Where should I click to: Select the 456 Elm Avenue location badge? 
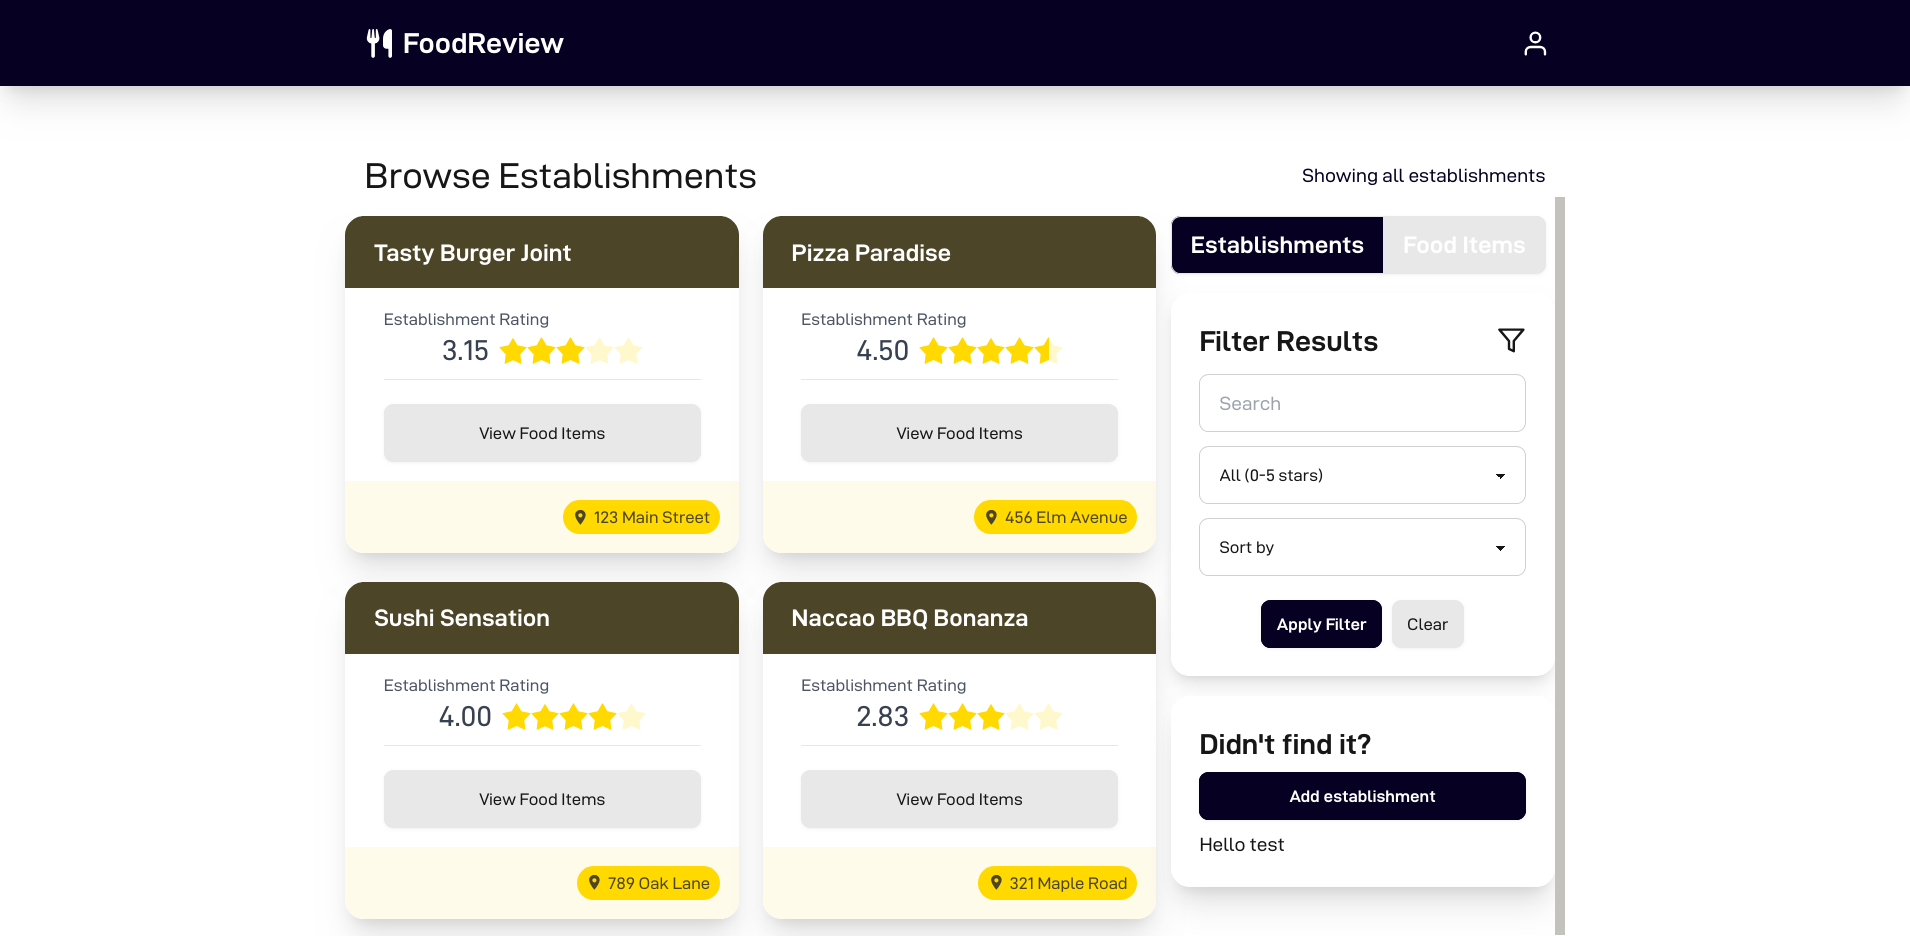[x=1055, y=517]
